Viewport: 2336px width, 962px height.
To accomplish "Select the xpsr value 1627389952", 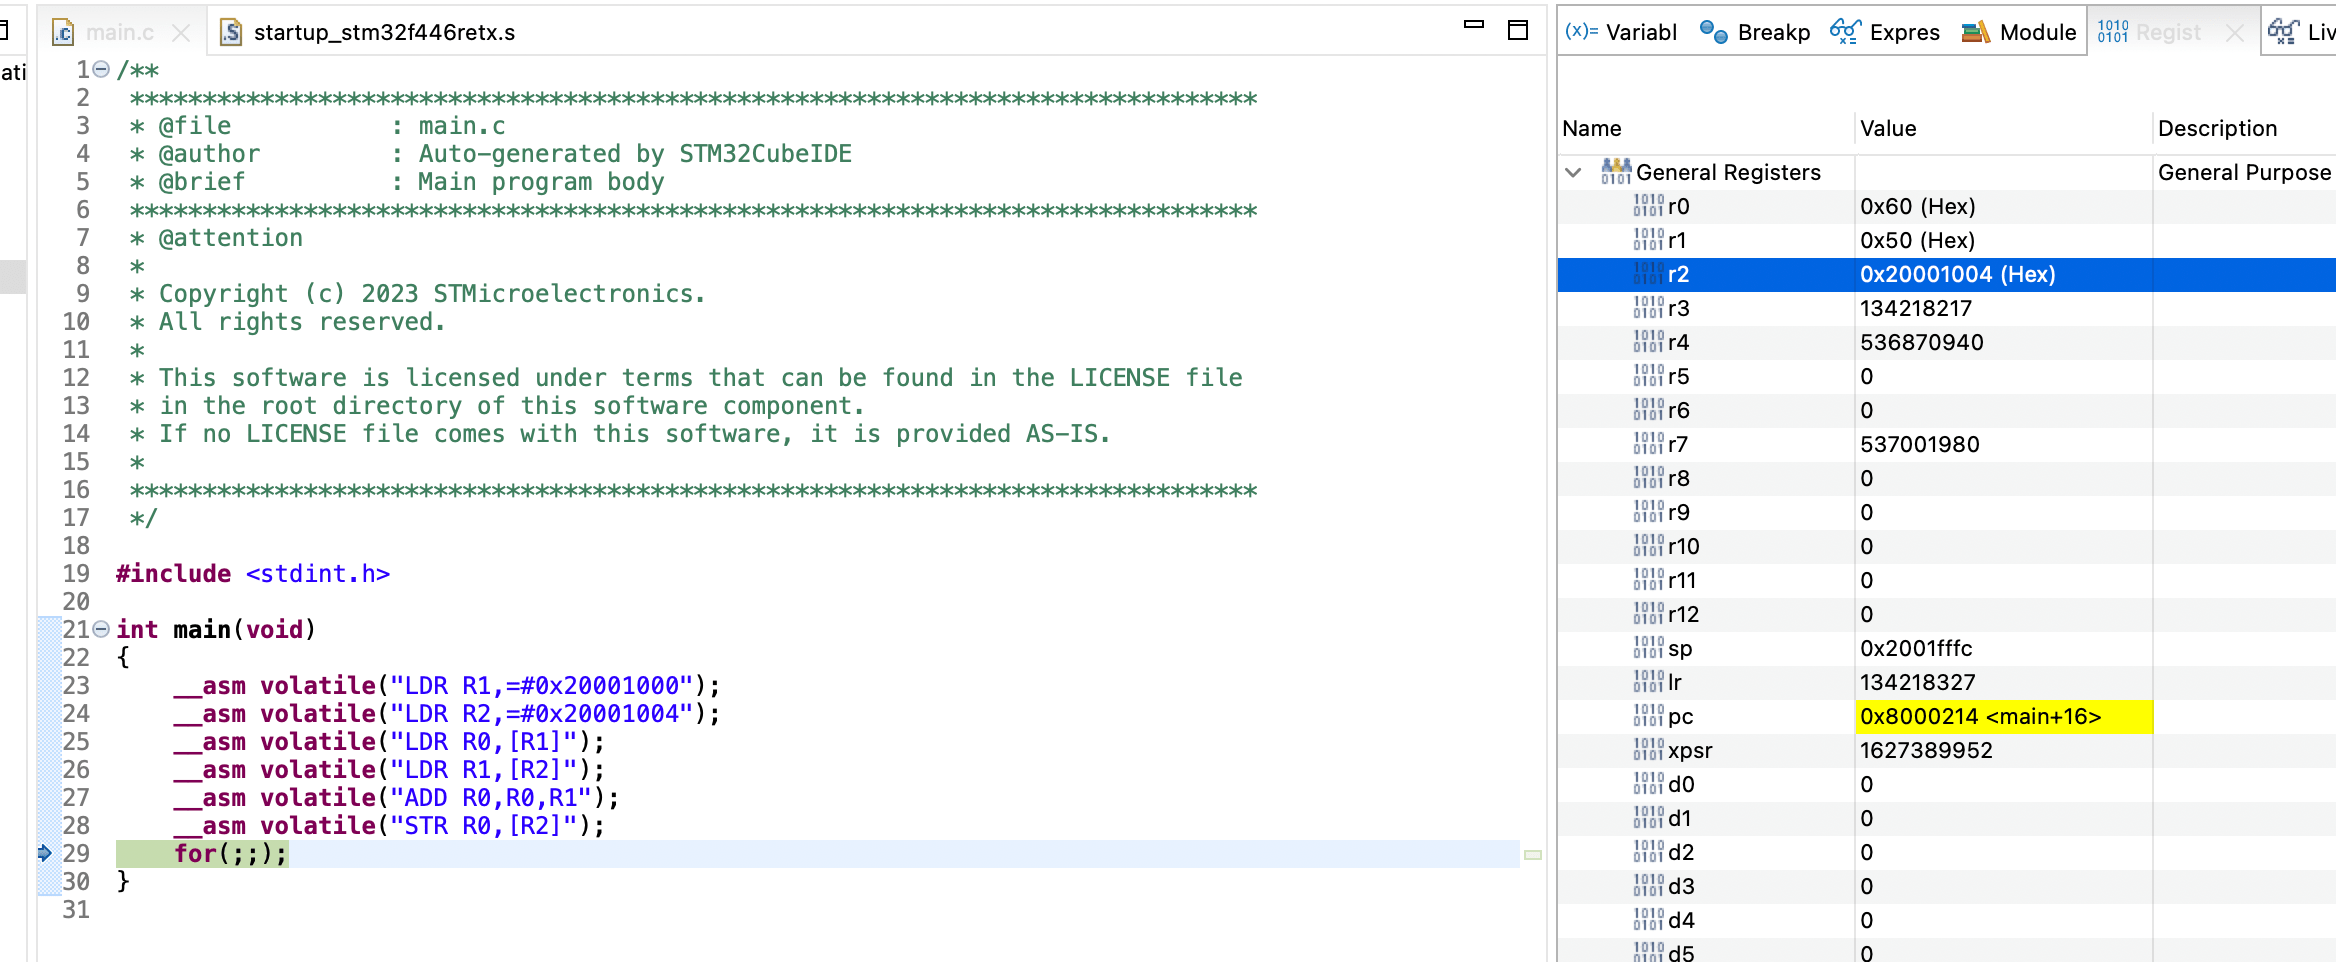I will [x=1926, y=750].
